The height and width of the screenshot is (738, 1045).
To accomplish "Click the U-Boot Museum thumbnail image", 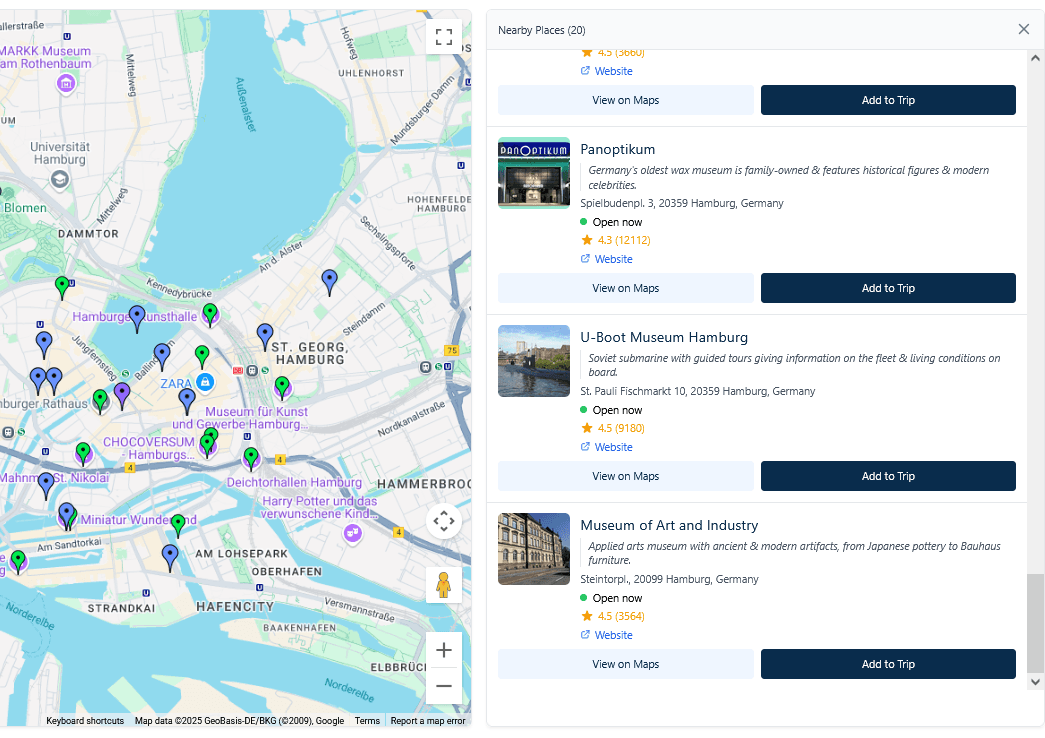I will [x=533, y=361].
